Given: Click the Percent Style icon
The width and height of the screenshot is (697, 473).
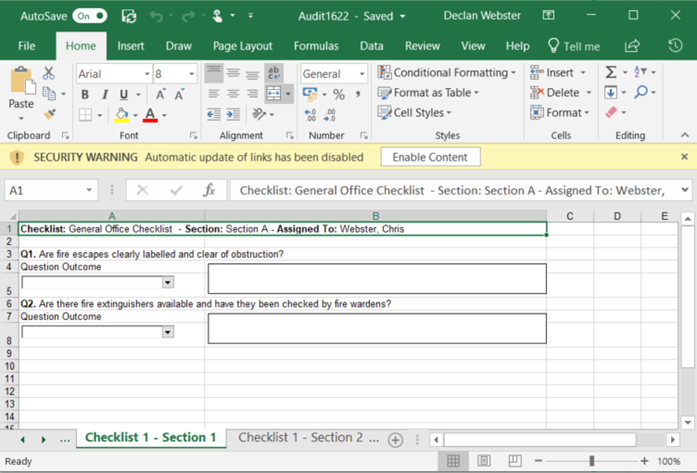Looking at the screenshot, I should 338,94.
